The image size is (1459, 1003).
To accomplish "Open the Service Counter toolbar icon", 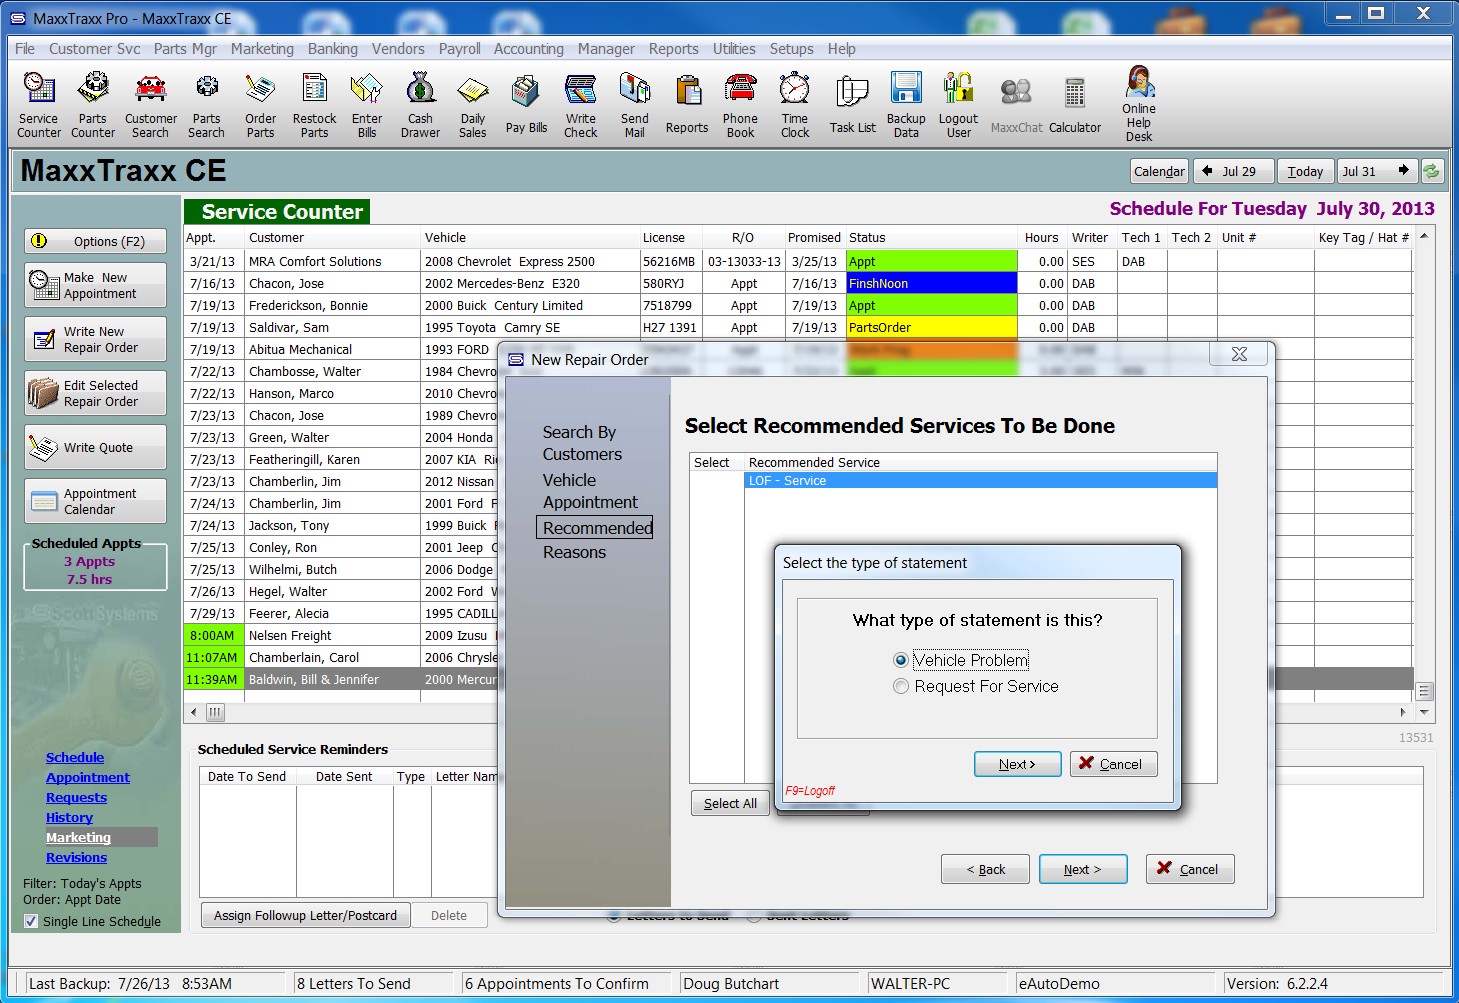I will click(x=39, y=105).
